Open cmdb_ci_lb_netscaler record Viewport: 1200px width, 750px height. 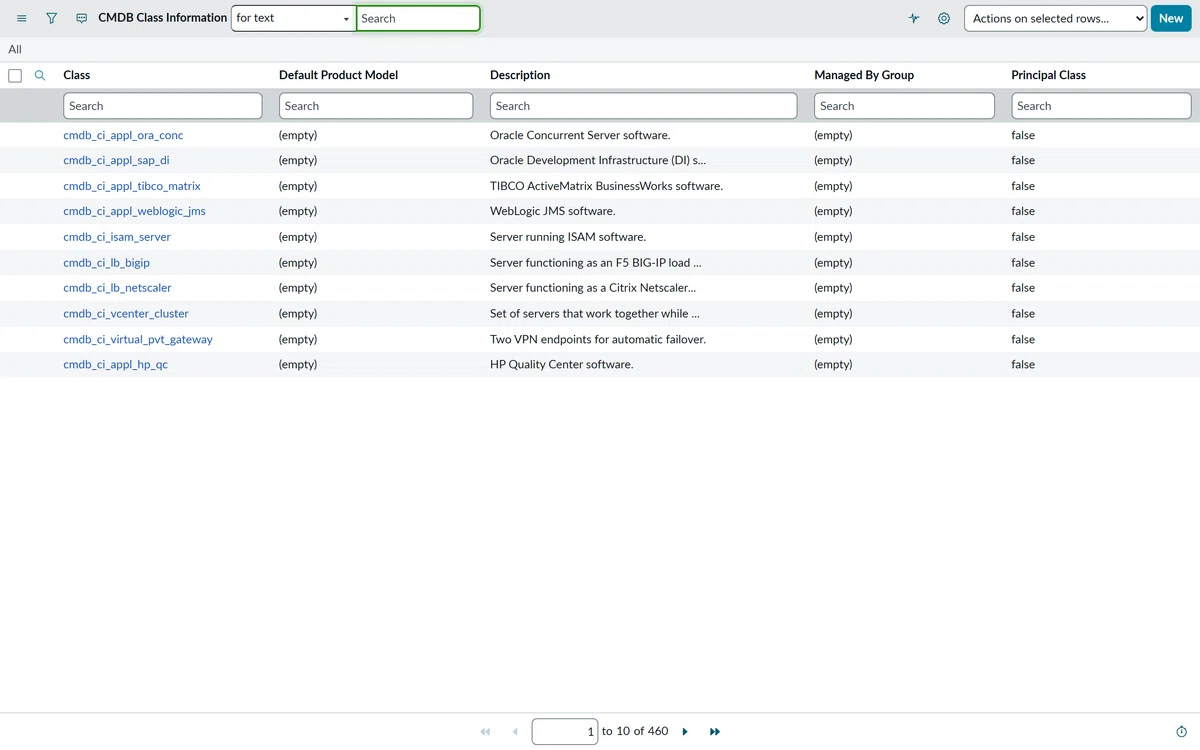pos(117,288)
